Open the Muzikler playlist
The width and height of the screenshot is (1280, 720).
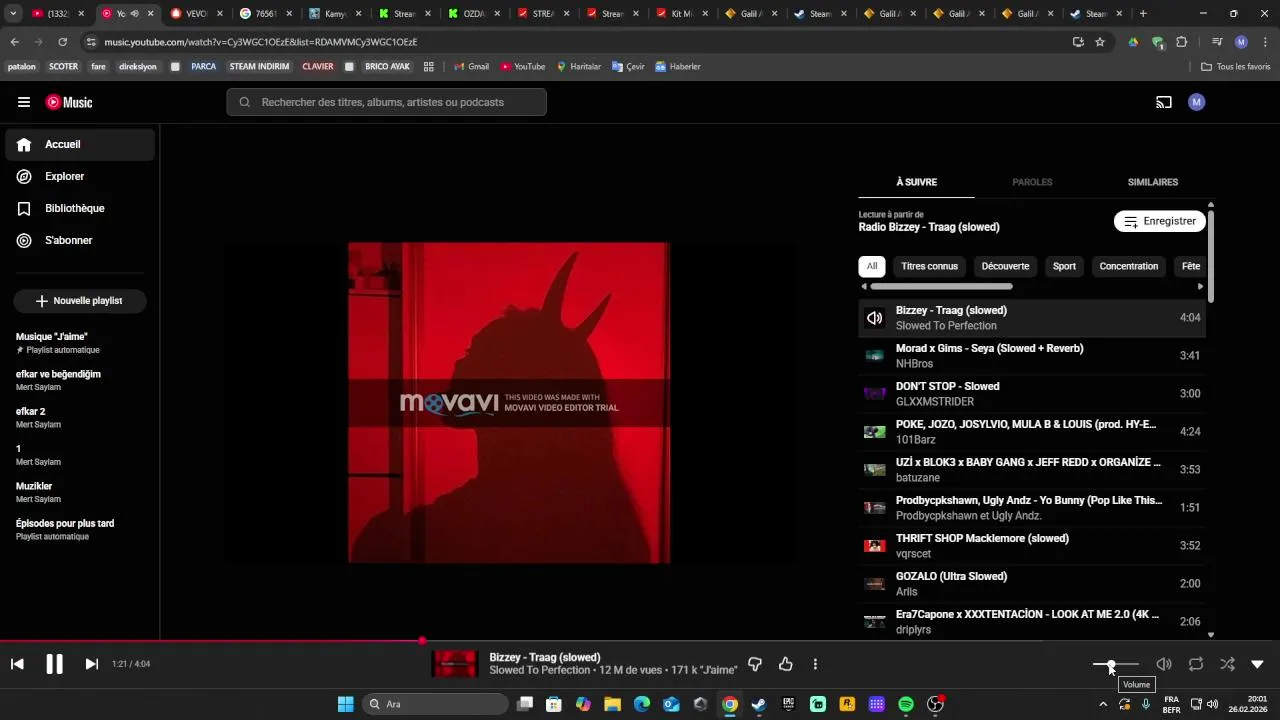[80, 492]
